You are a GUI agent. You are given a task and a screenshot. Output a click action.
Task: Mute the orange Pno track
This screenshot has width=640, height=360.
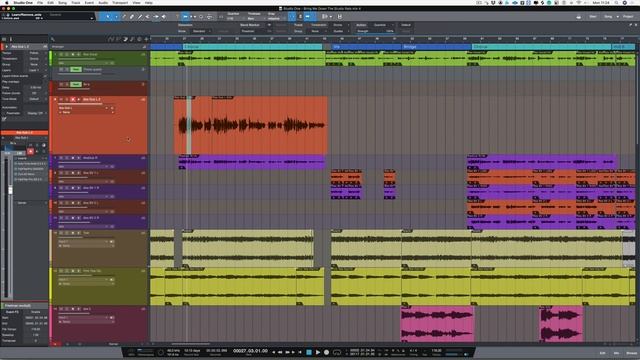tap(61, 100)
